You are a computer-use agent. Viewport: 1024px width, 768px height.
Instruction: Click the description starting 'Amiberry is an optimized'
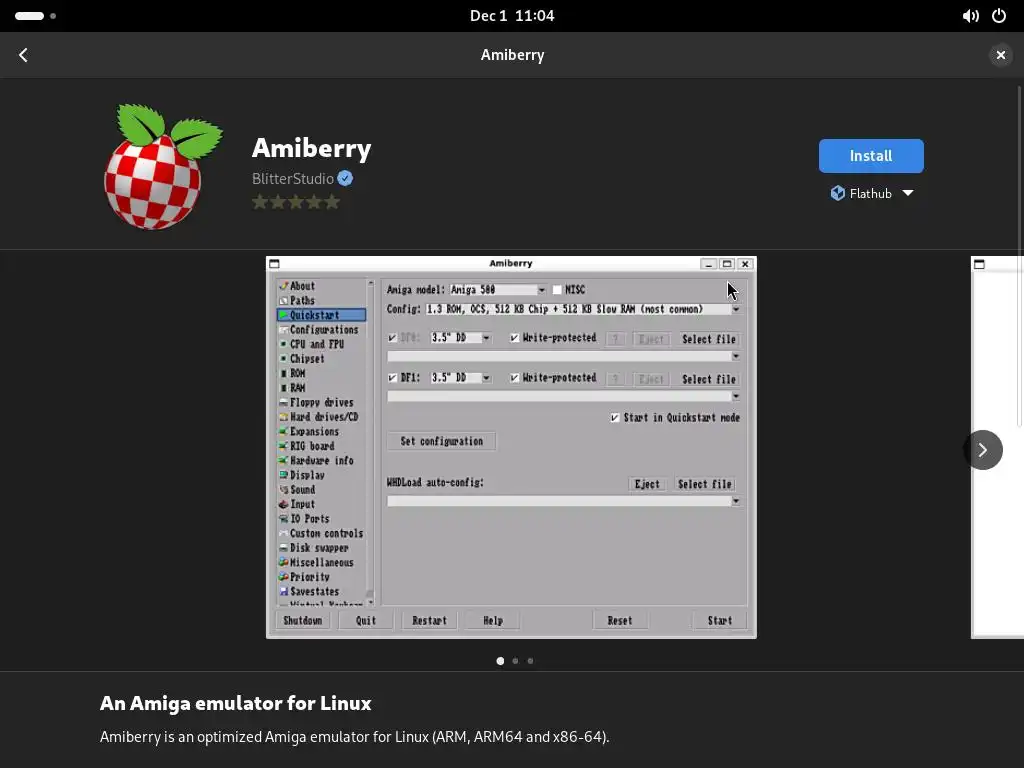(355, 737)
